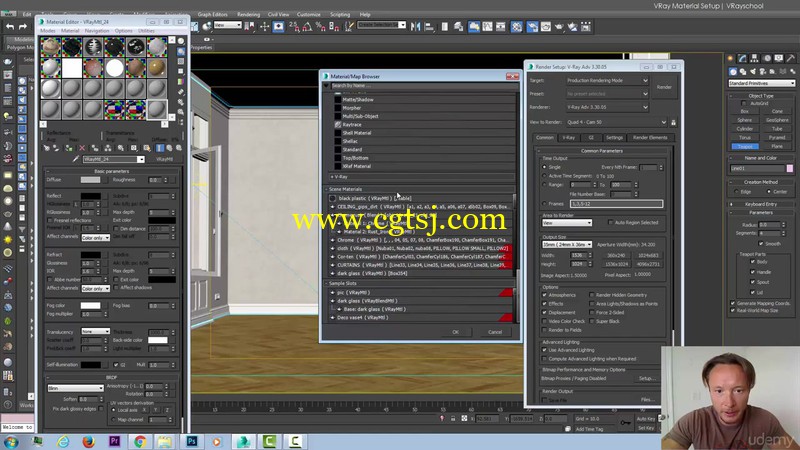
Task: Click Cancel in Material/Map Browser
Action: pos(494,332)
